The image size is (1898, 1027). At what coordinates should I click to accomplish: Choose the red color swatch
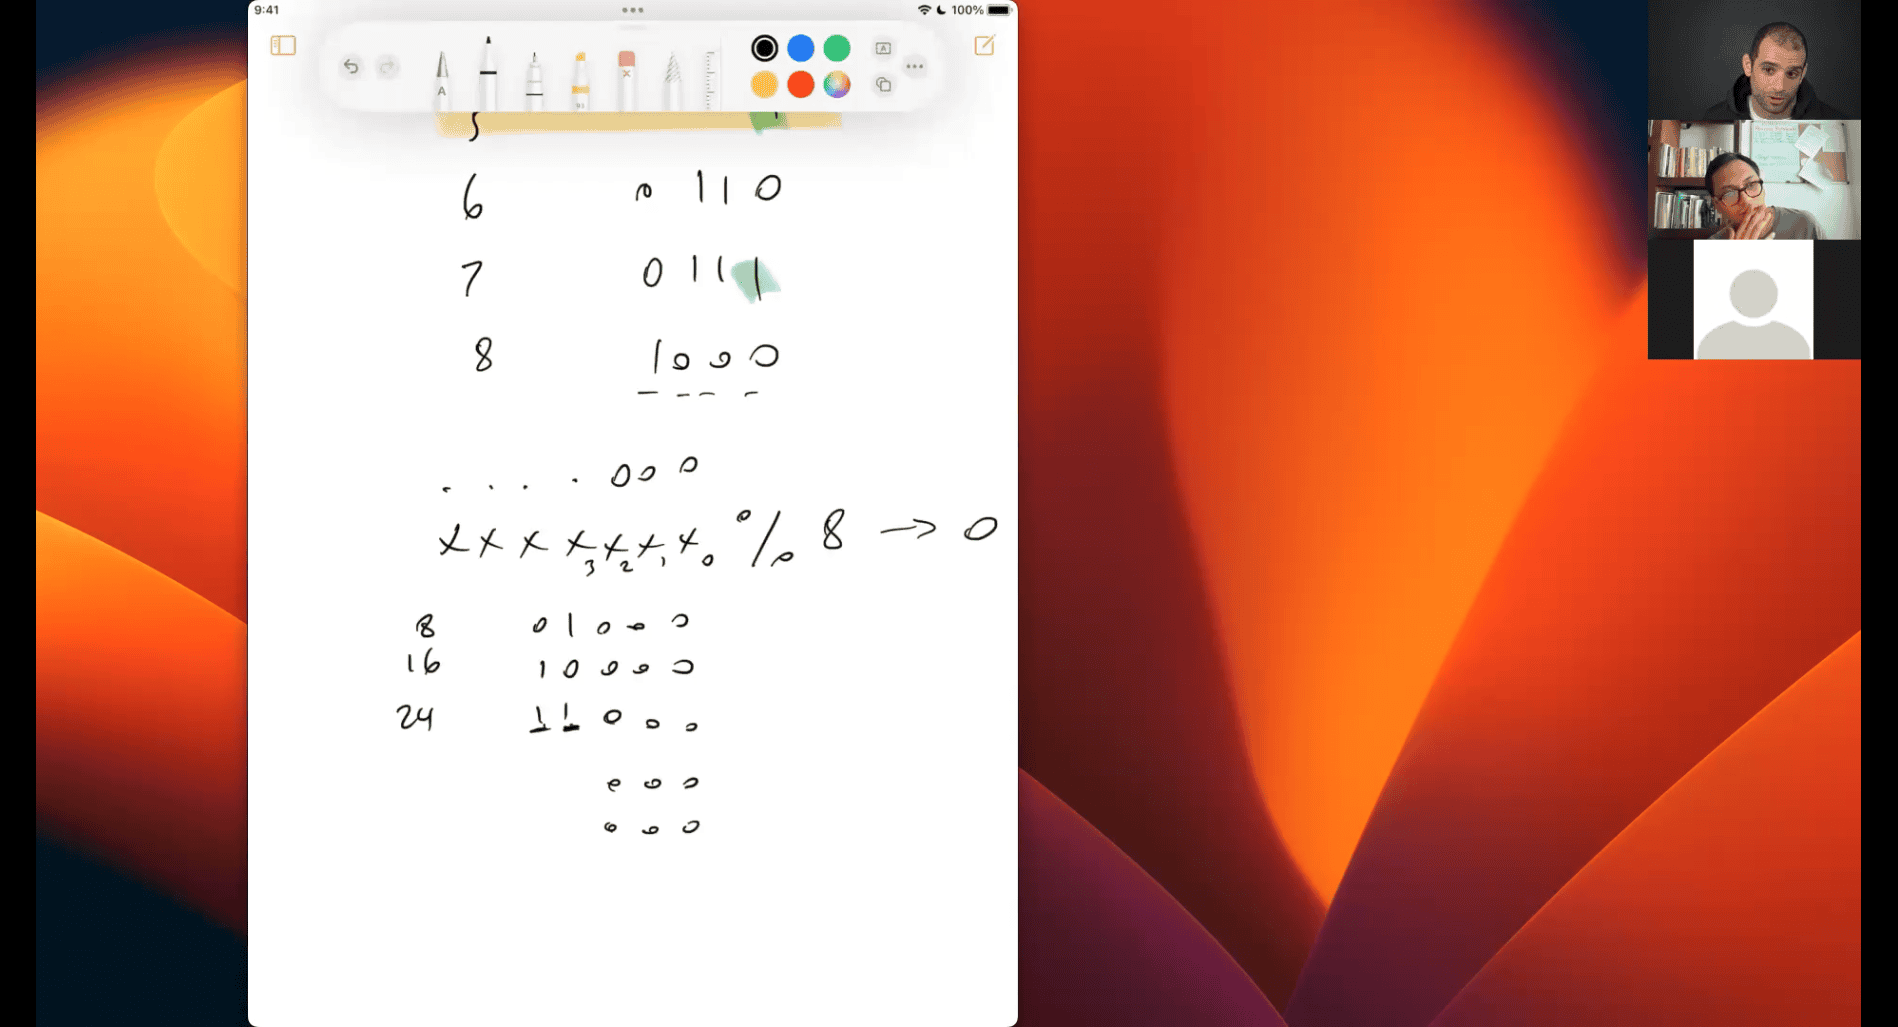tap(800, 85)
